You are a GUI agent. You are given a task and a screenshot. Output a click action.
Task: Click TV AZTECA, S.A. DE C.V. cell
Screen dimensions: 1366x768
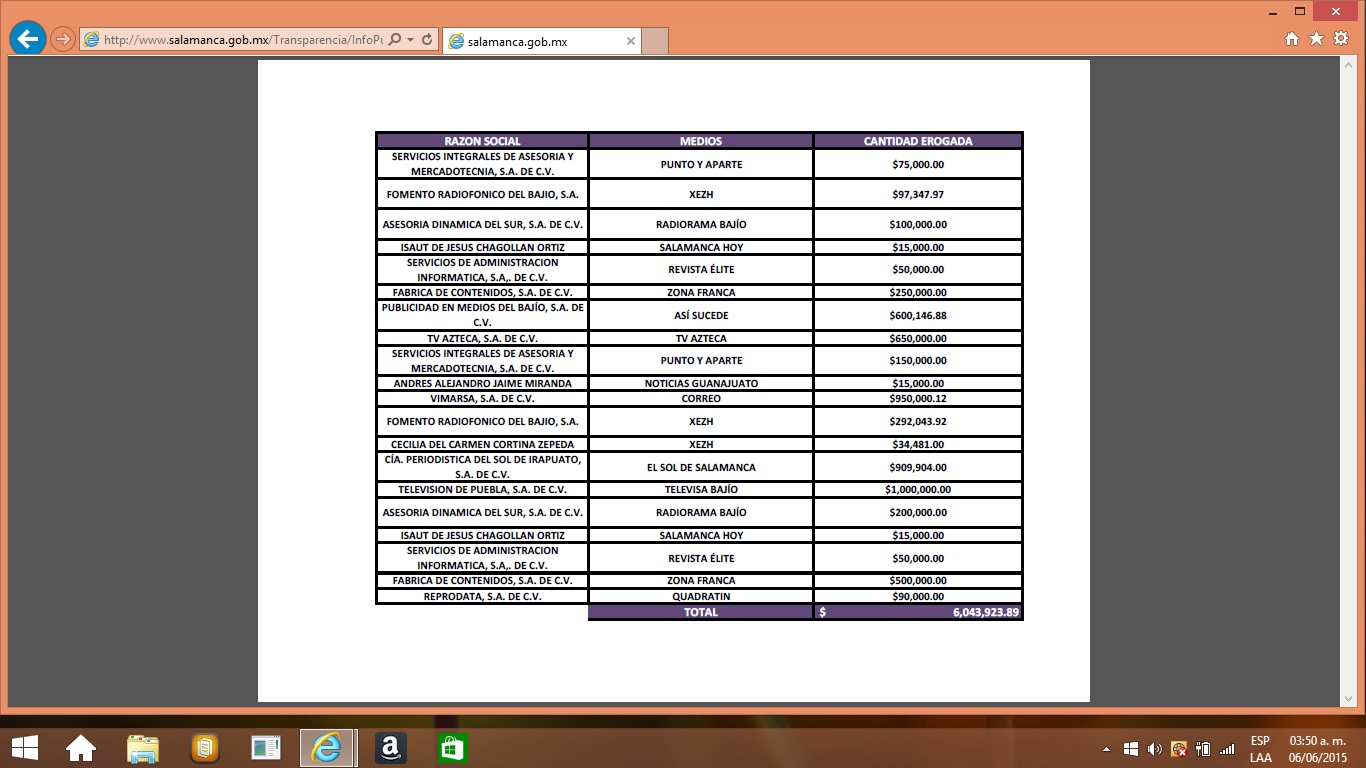click(x=482, y=338)
